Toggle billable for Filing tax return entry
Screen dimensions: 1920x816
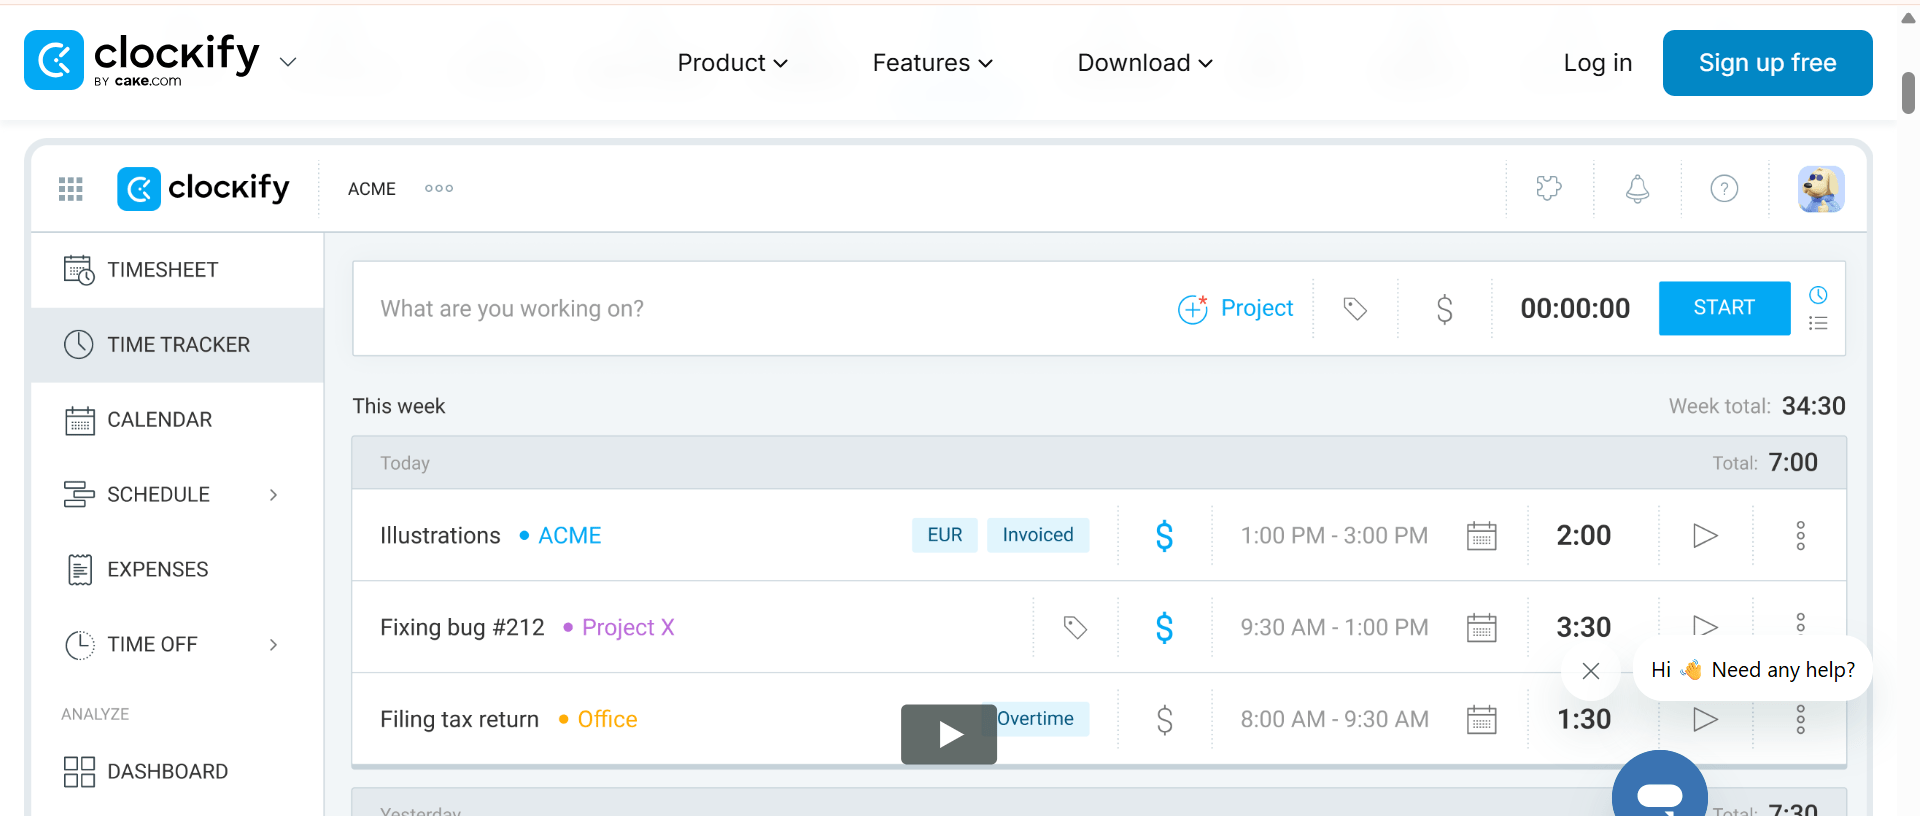point(1164,720)
